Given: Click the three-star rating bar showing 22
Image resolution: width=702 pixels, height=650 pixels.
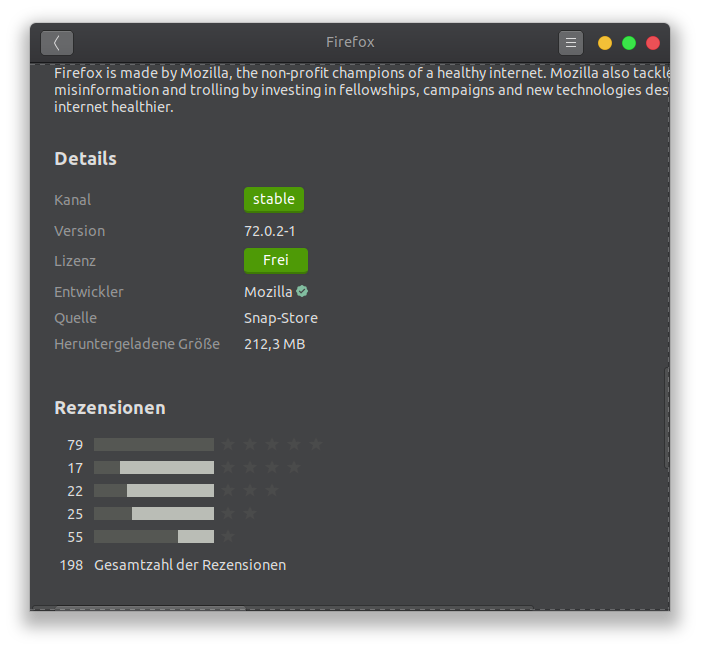Looking at the screenshot, I should (x=154, y=491).
